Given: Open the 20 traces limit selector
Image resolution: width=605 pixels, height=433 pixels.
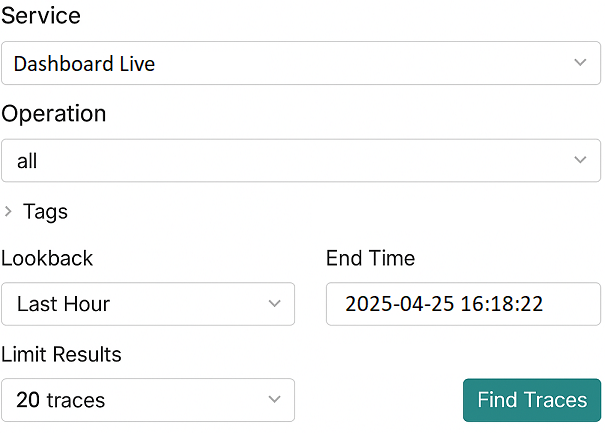Looking at the screenshot, I should point(147,400).
